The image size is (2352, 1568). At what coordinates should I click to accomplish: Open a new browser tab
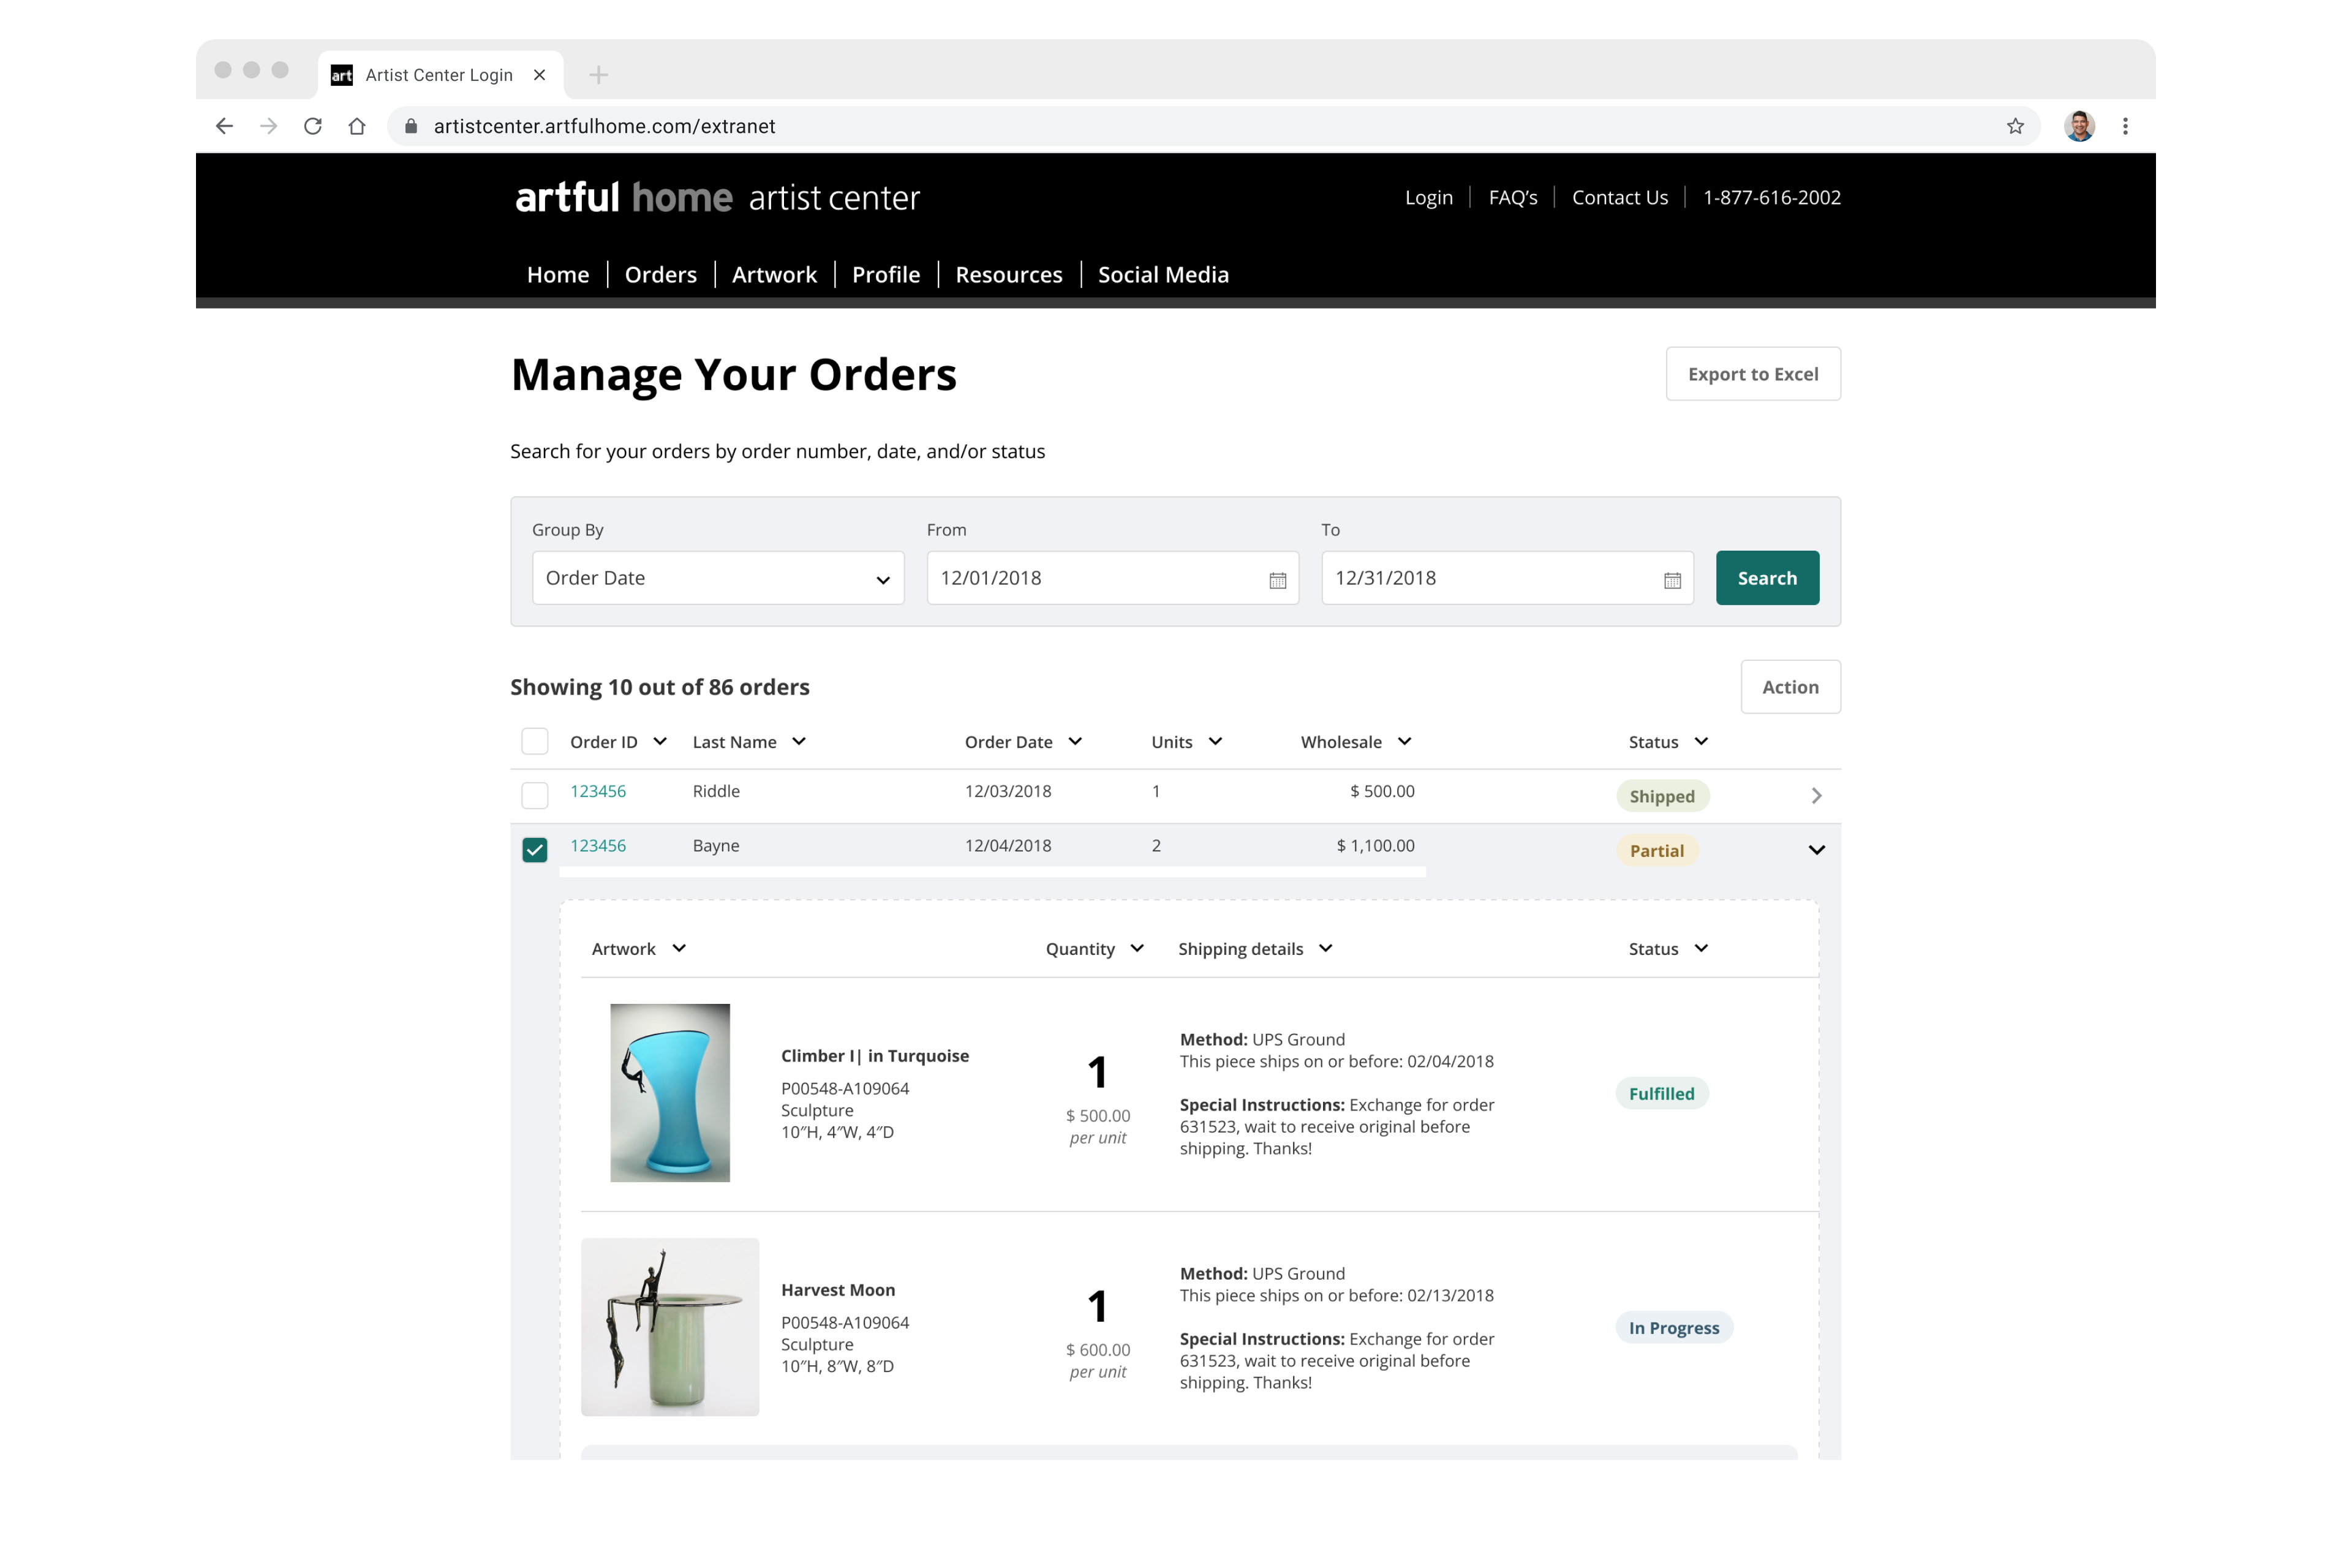(598, 75)
